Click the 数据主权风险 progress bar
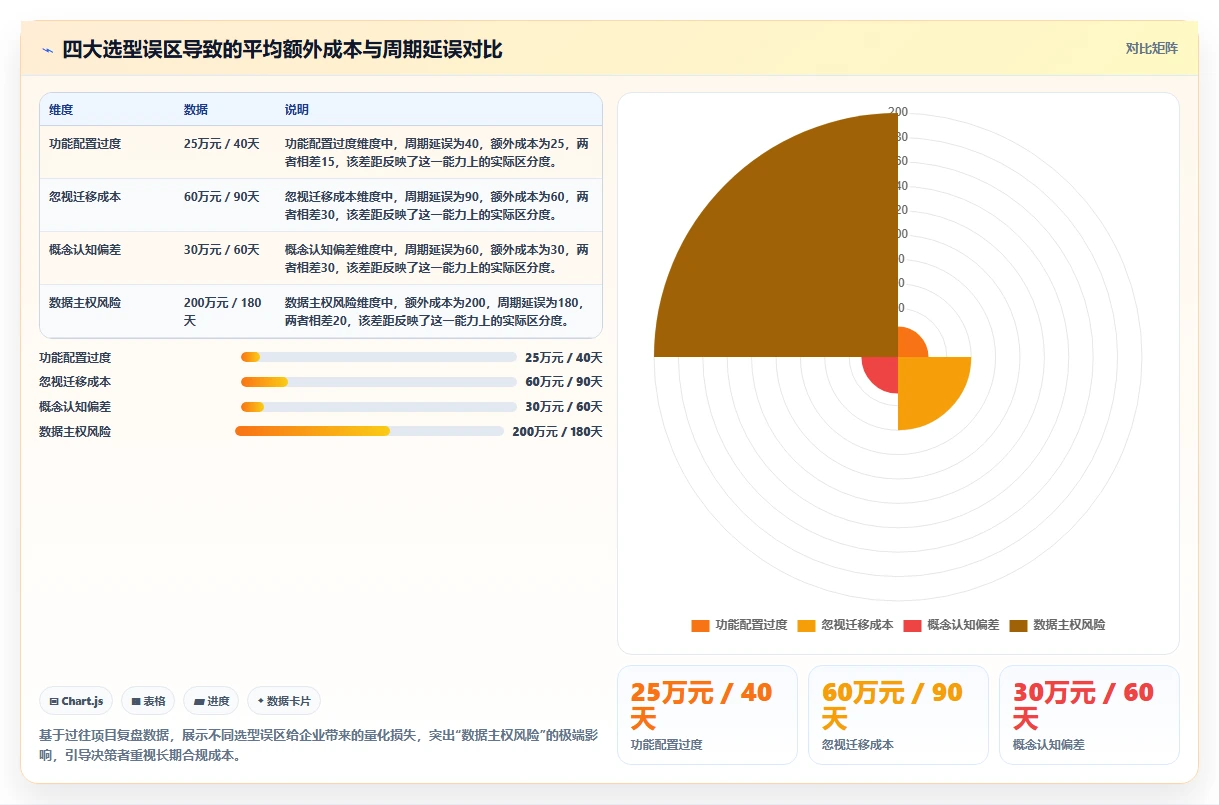The width and height of the screenshot is (1219, 805). [369, 431]
